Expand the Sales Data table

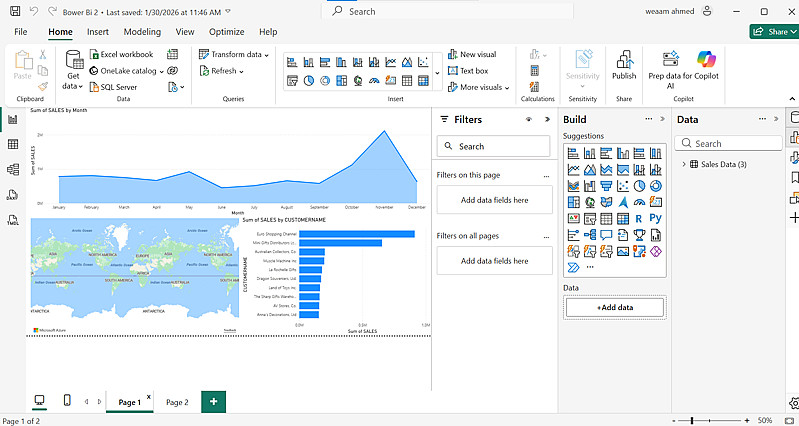pyautogui.click(x=684, y=164)
